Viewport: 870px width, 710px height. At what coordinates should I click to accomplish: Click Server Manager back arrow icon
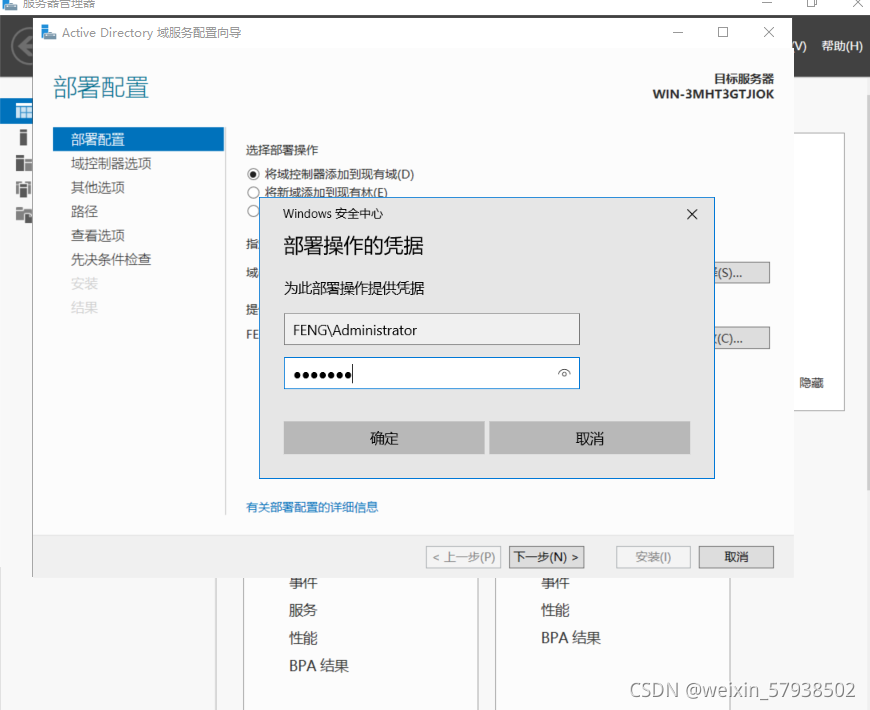(22, 47)
